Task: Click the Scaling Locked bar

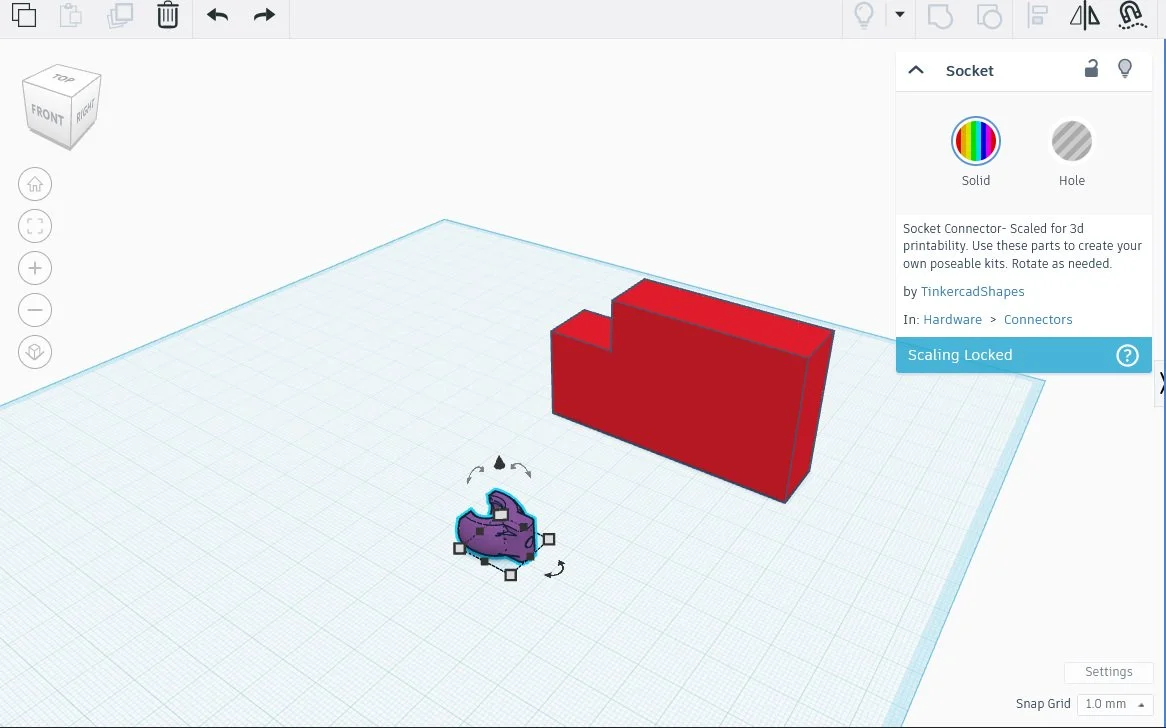Action: click(x=1023, y=355)
